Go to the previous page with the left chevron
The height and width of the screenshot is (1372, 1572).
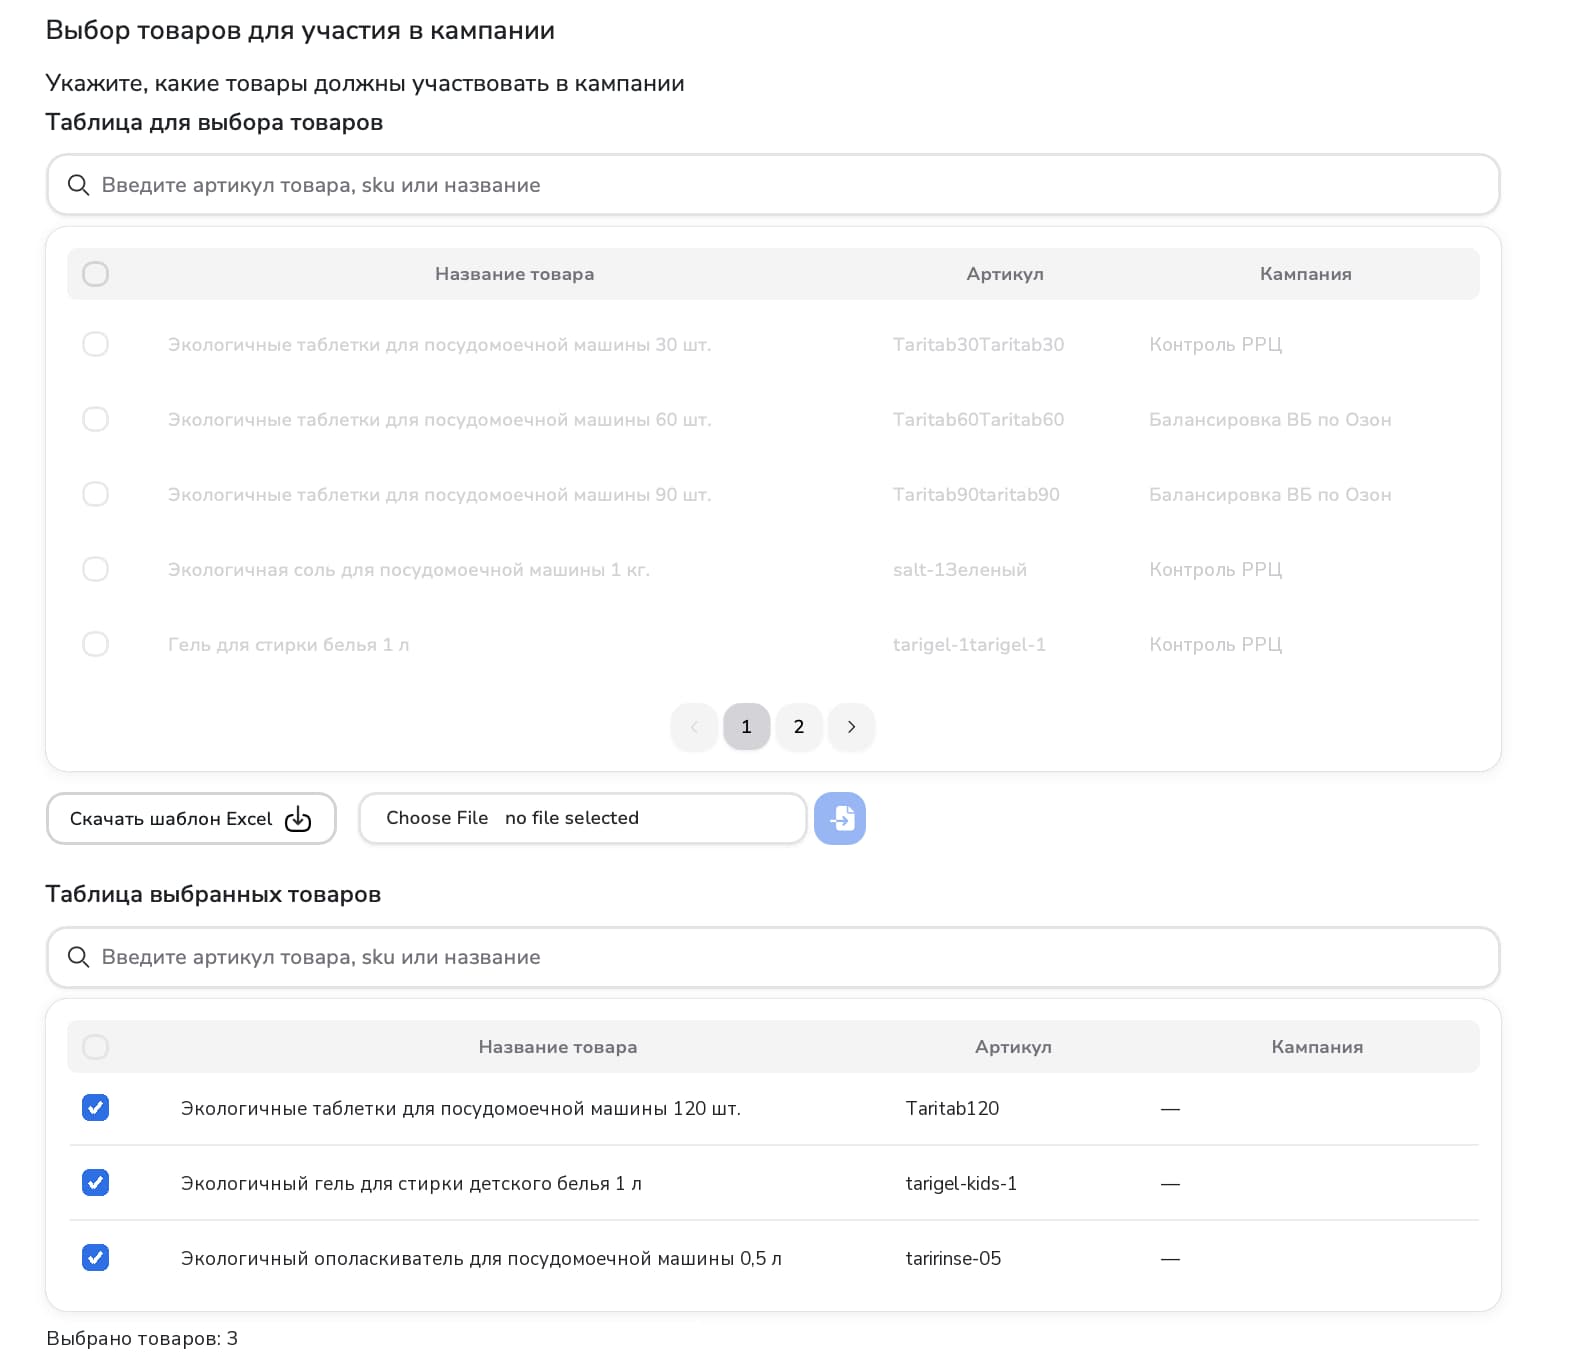[x=694, y=727]
